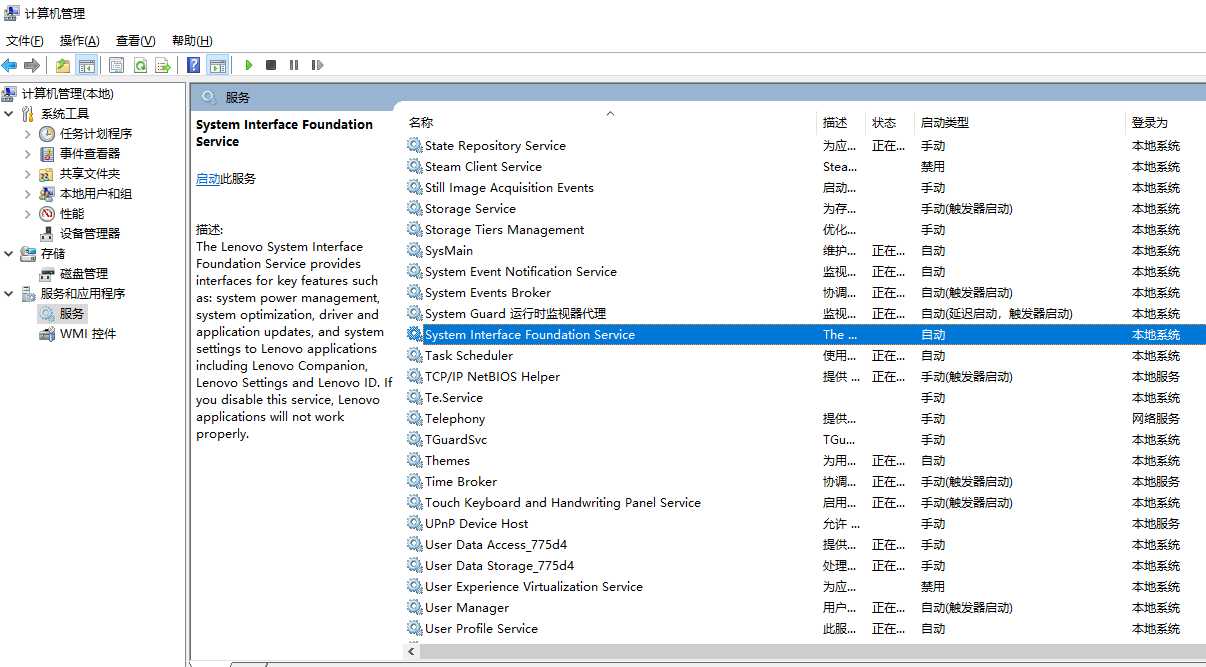Collapse the 系统工具 tree node
Image resolution: width=1206 pixels, height=667 pixels.
pyautogui.click(x=9, y=113)
